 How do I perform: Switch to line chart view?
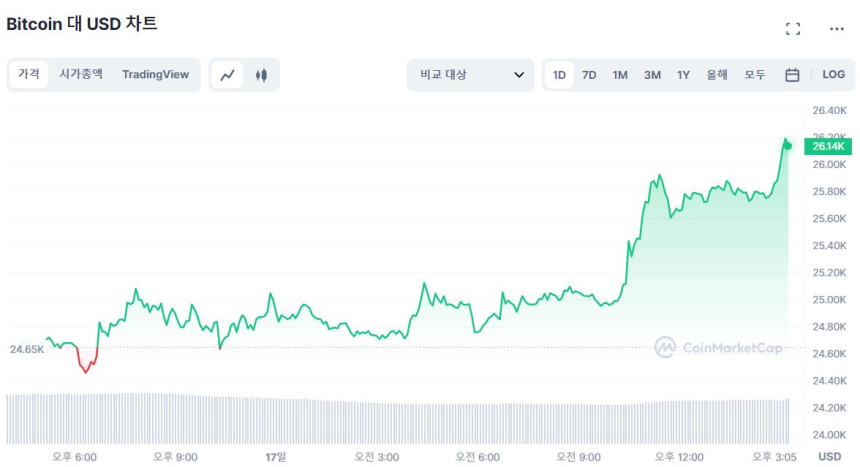pyautogui.click(x=228, y=75)
